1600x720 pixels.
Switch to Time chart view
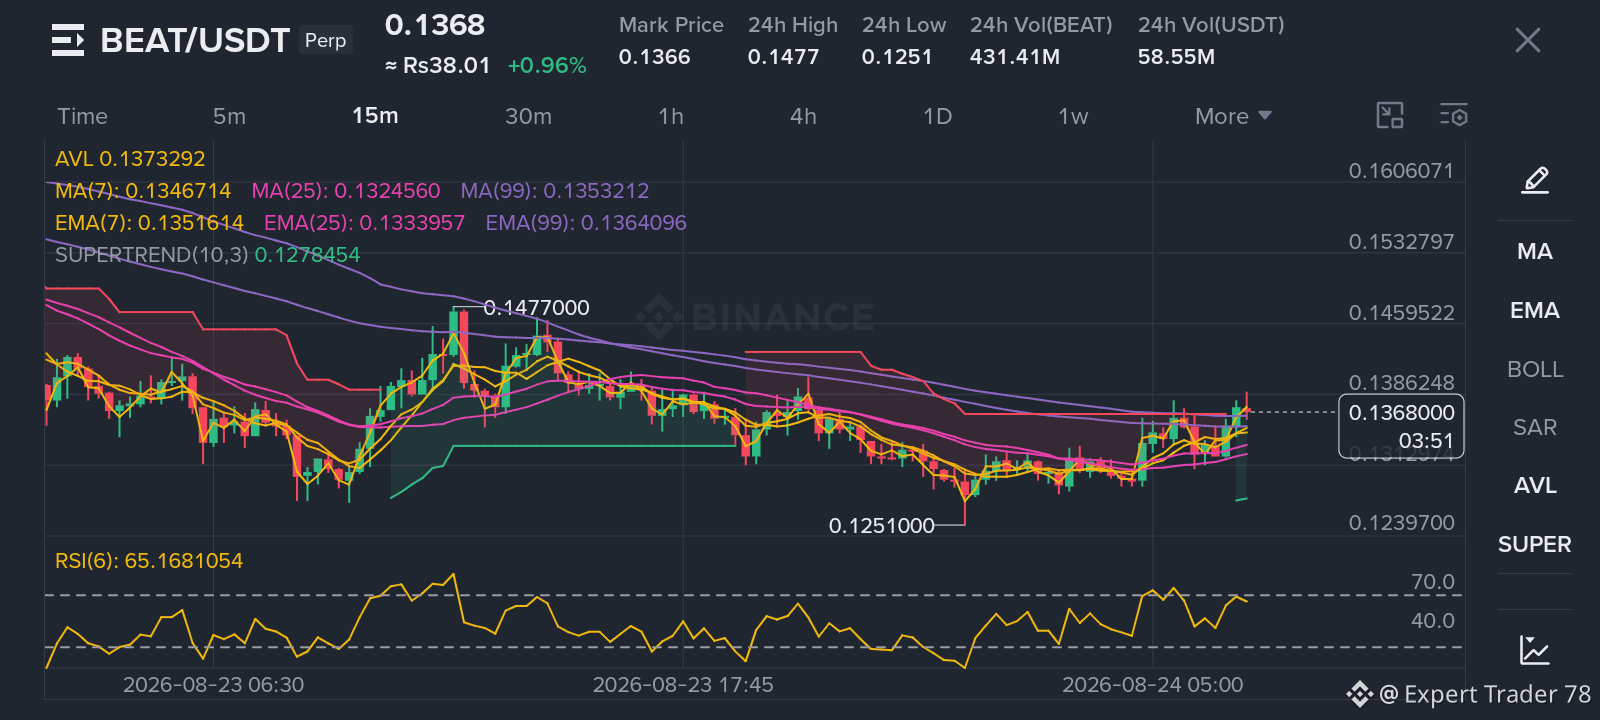pos(82,116)
